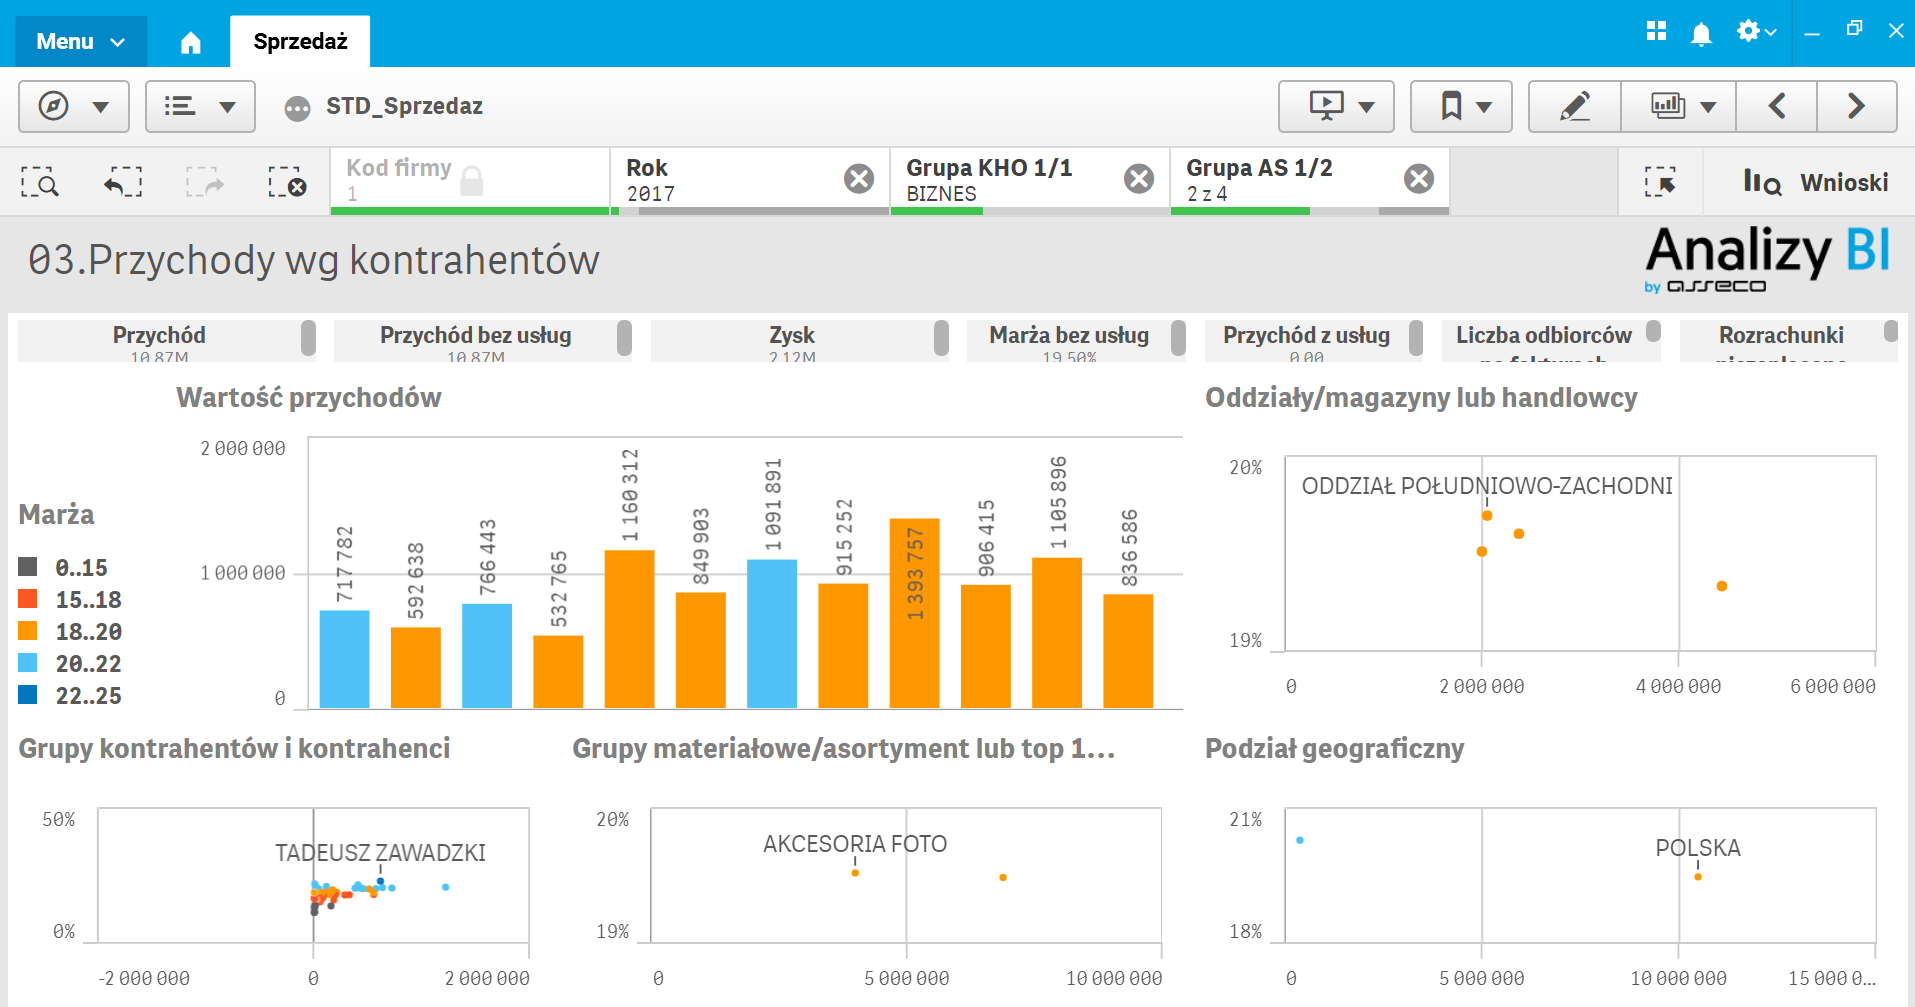Click the scrollbar on the Przychód tile

click(308, 339)
